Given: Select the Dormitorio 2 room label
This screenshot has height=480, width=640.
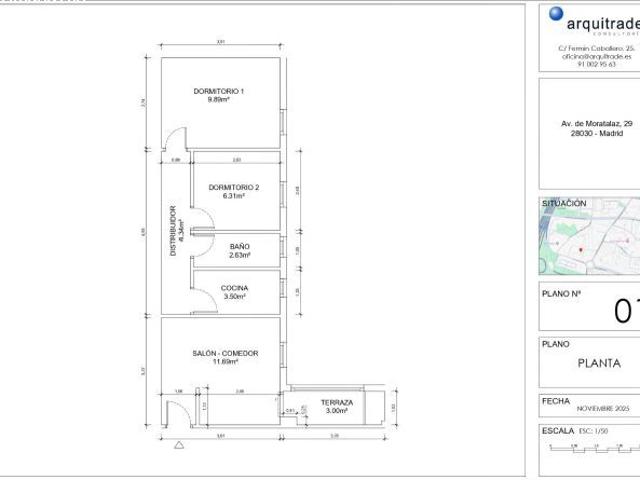Looking at the screenshot, I should pos(234,192).
